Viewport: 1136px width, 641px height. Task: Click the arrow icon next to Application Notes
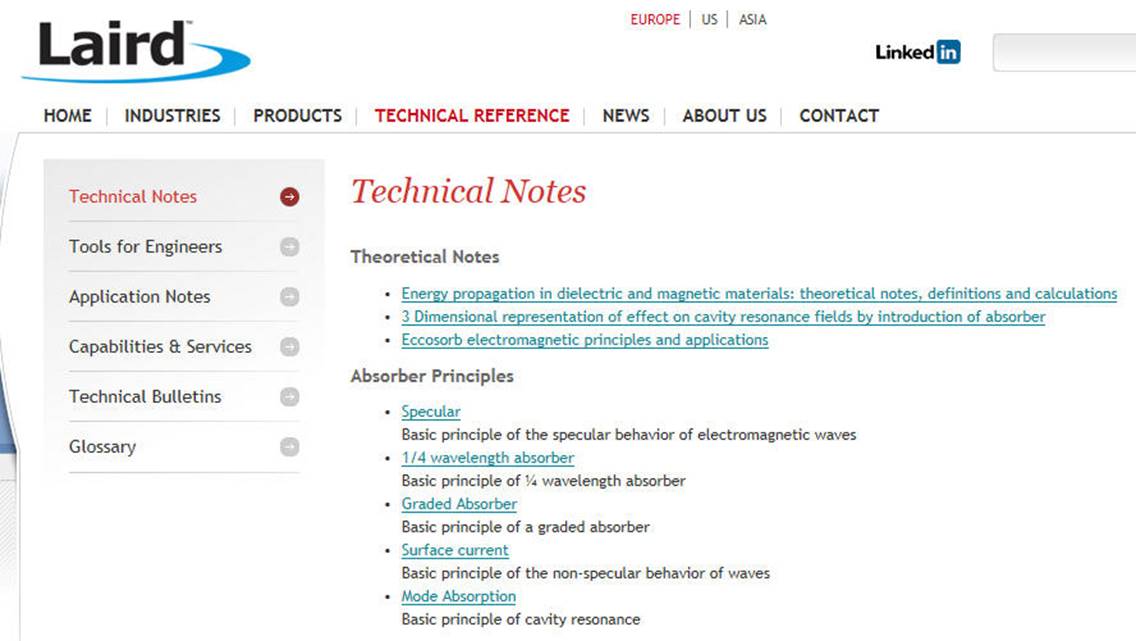290,297
